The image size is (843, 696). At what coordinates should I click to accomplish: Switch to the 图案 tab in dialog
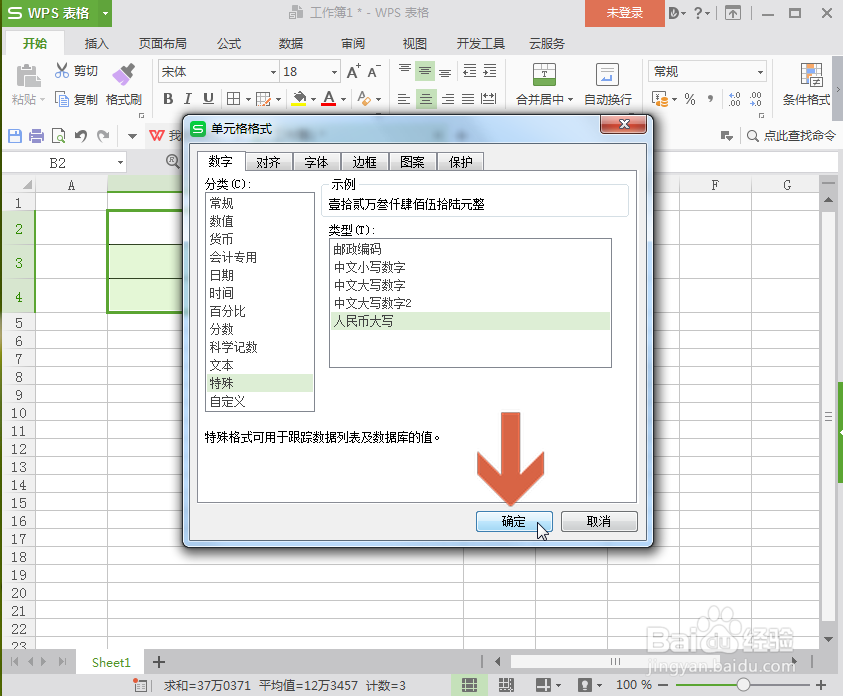coord(414,161)
